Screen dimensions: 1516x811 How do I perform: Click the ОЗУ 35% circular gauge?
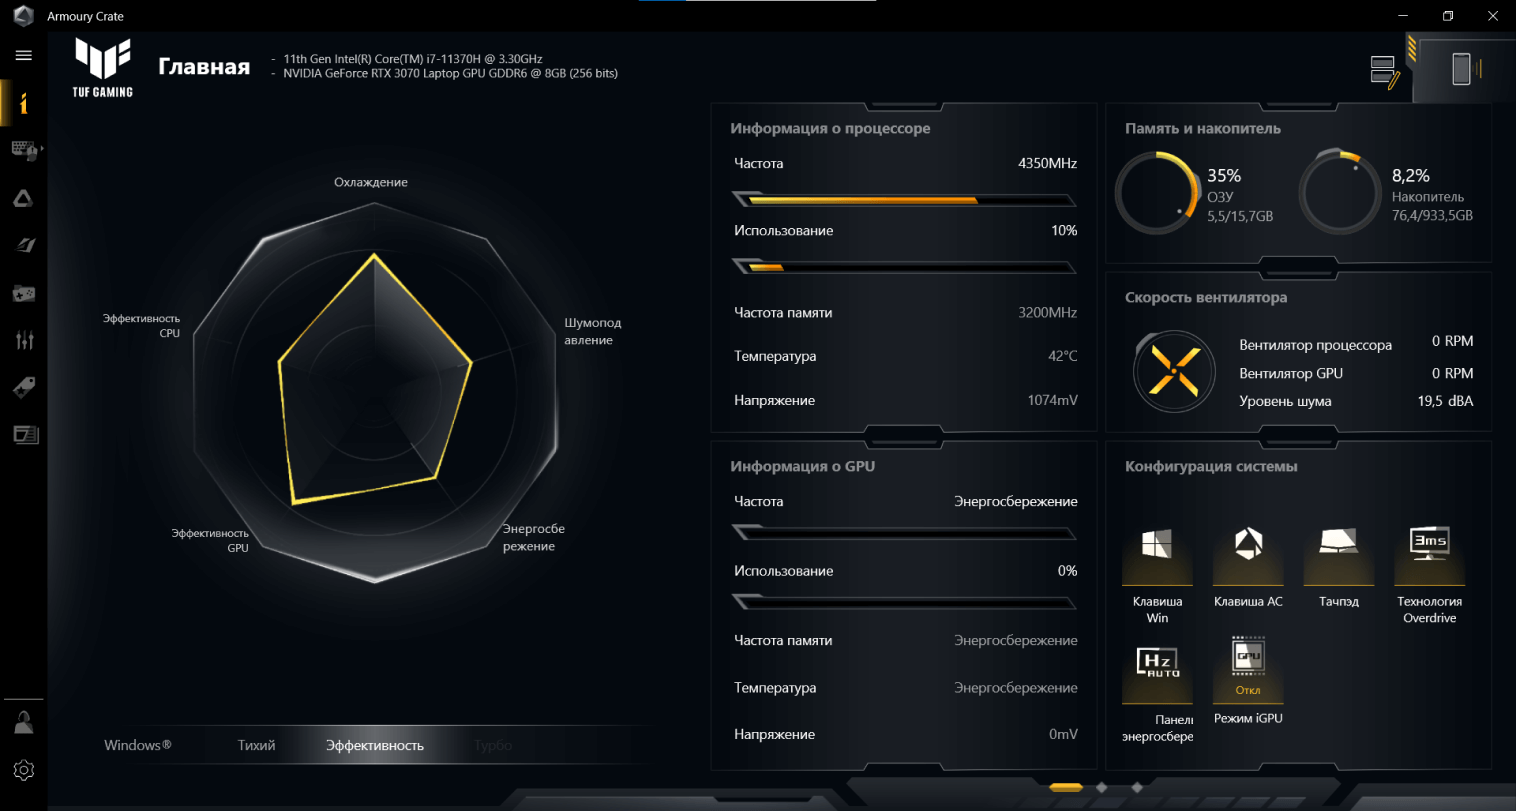1158,193
